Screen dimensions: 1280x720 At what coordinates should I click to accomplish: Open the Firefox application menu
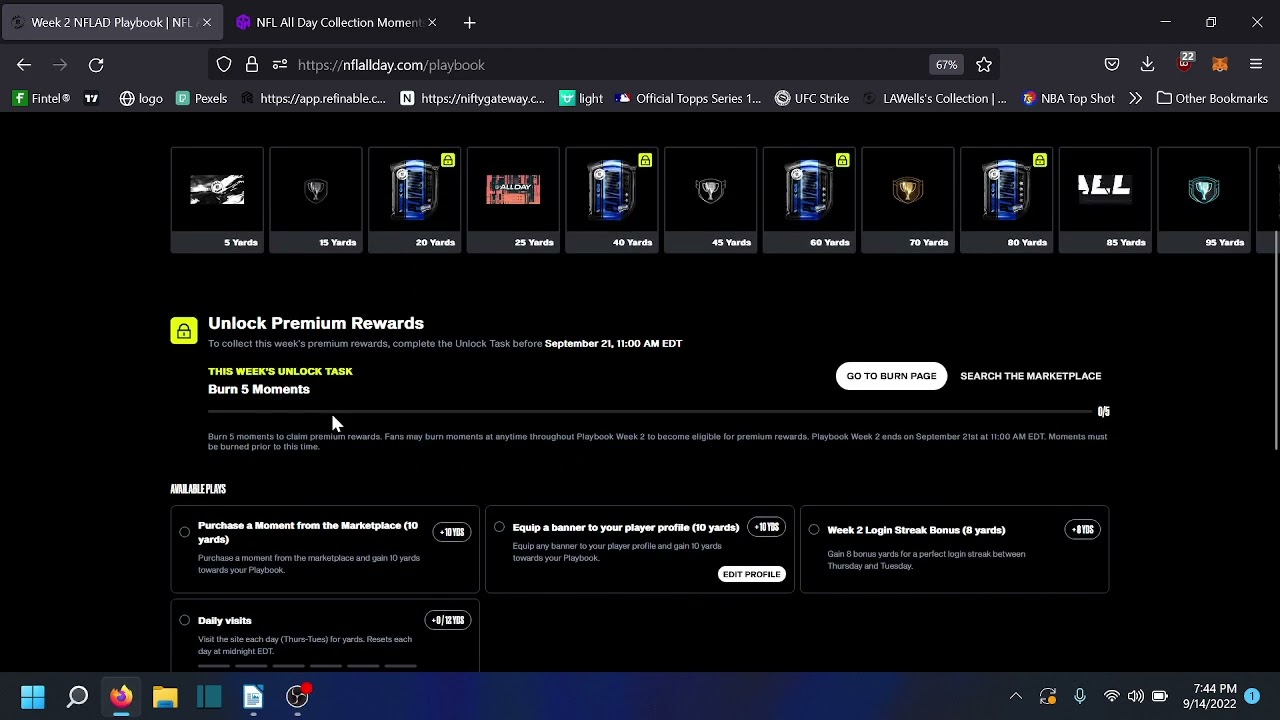[1256, 65]
